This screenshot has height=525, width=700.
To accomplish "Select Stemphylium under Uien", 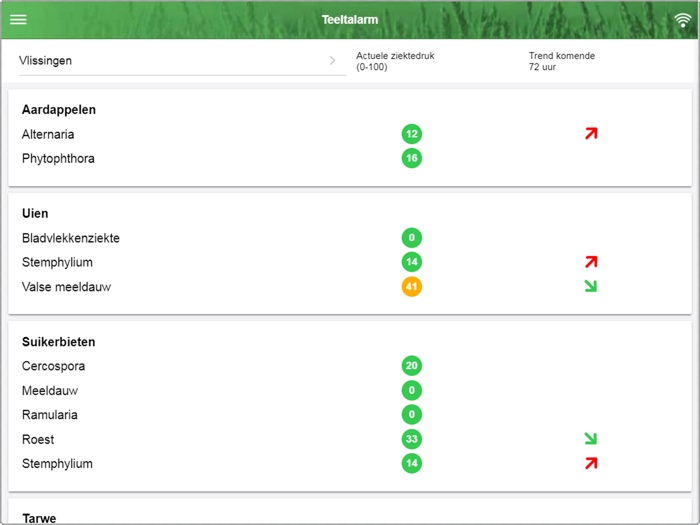I will (57, 262).
